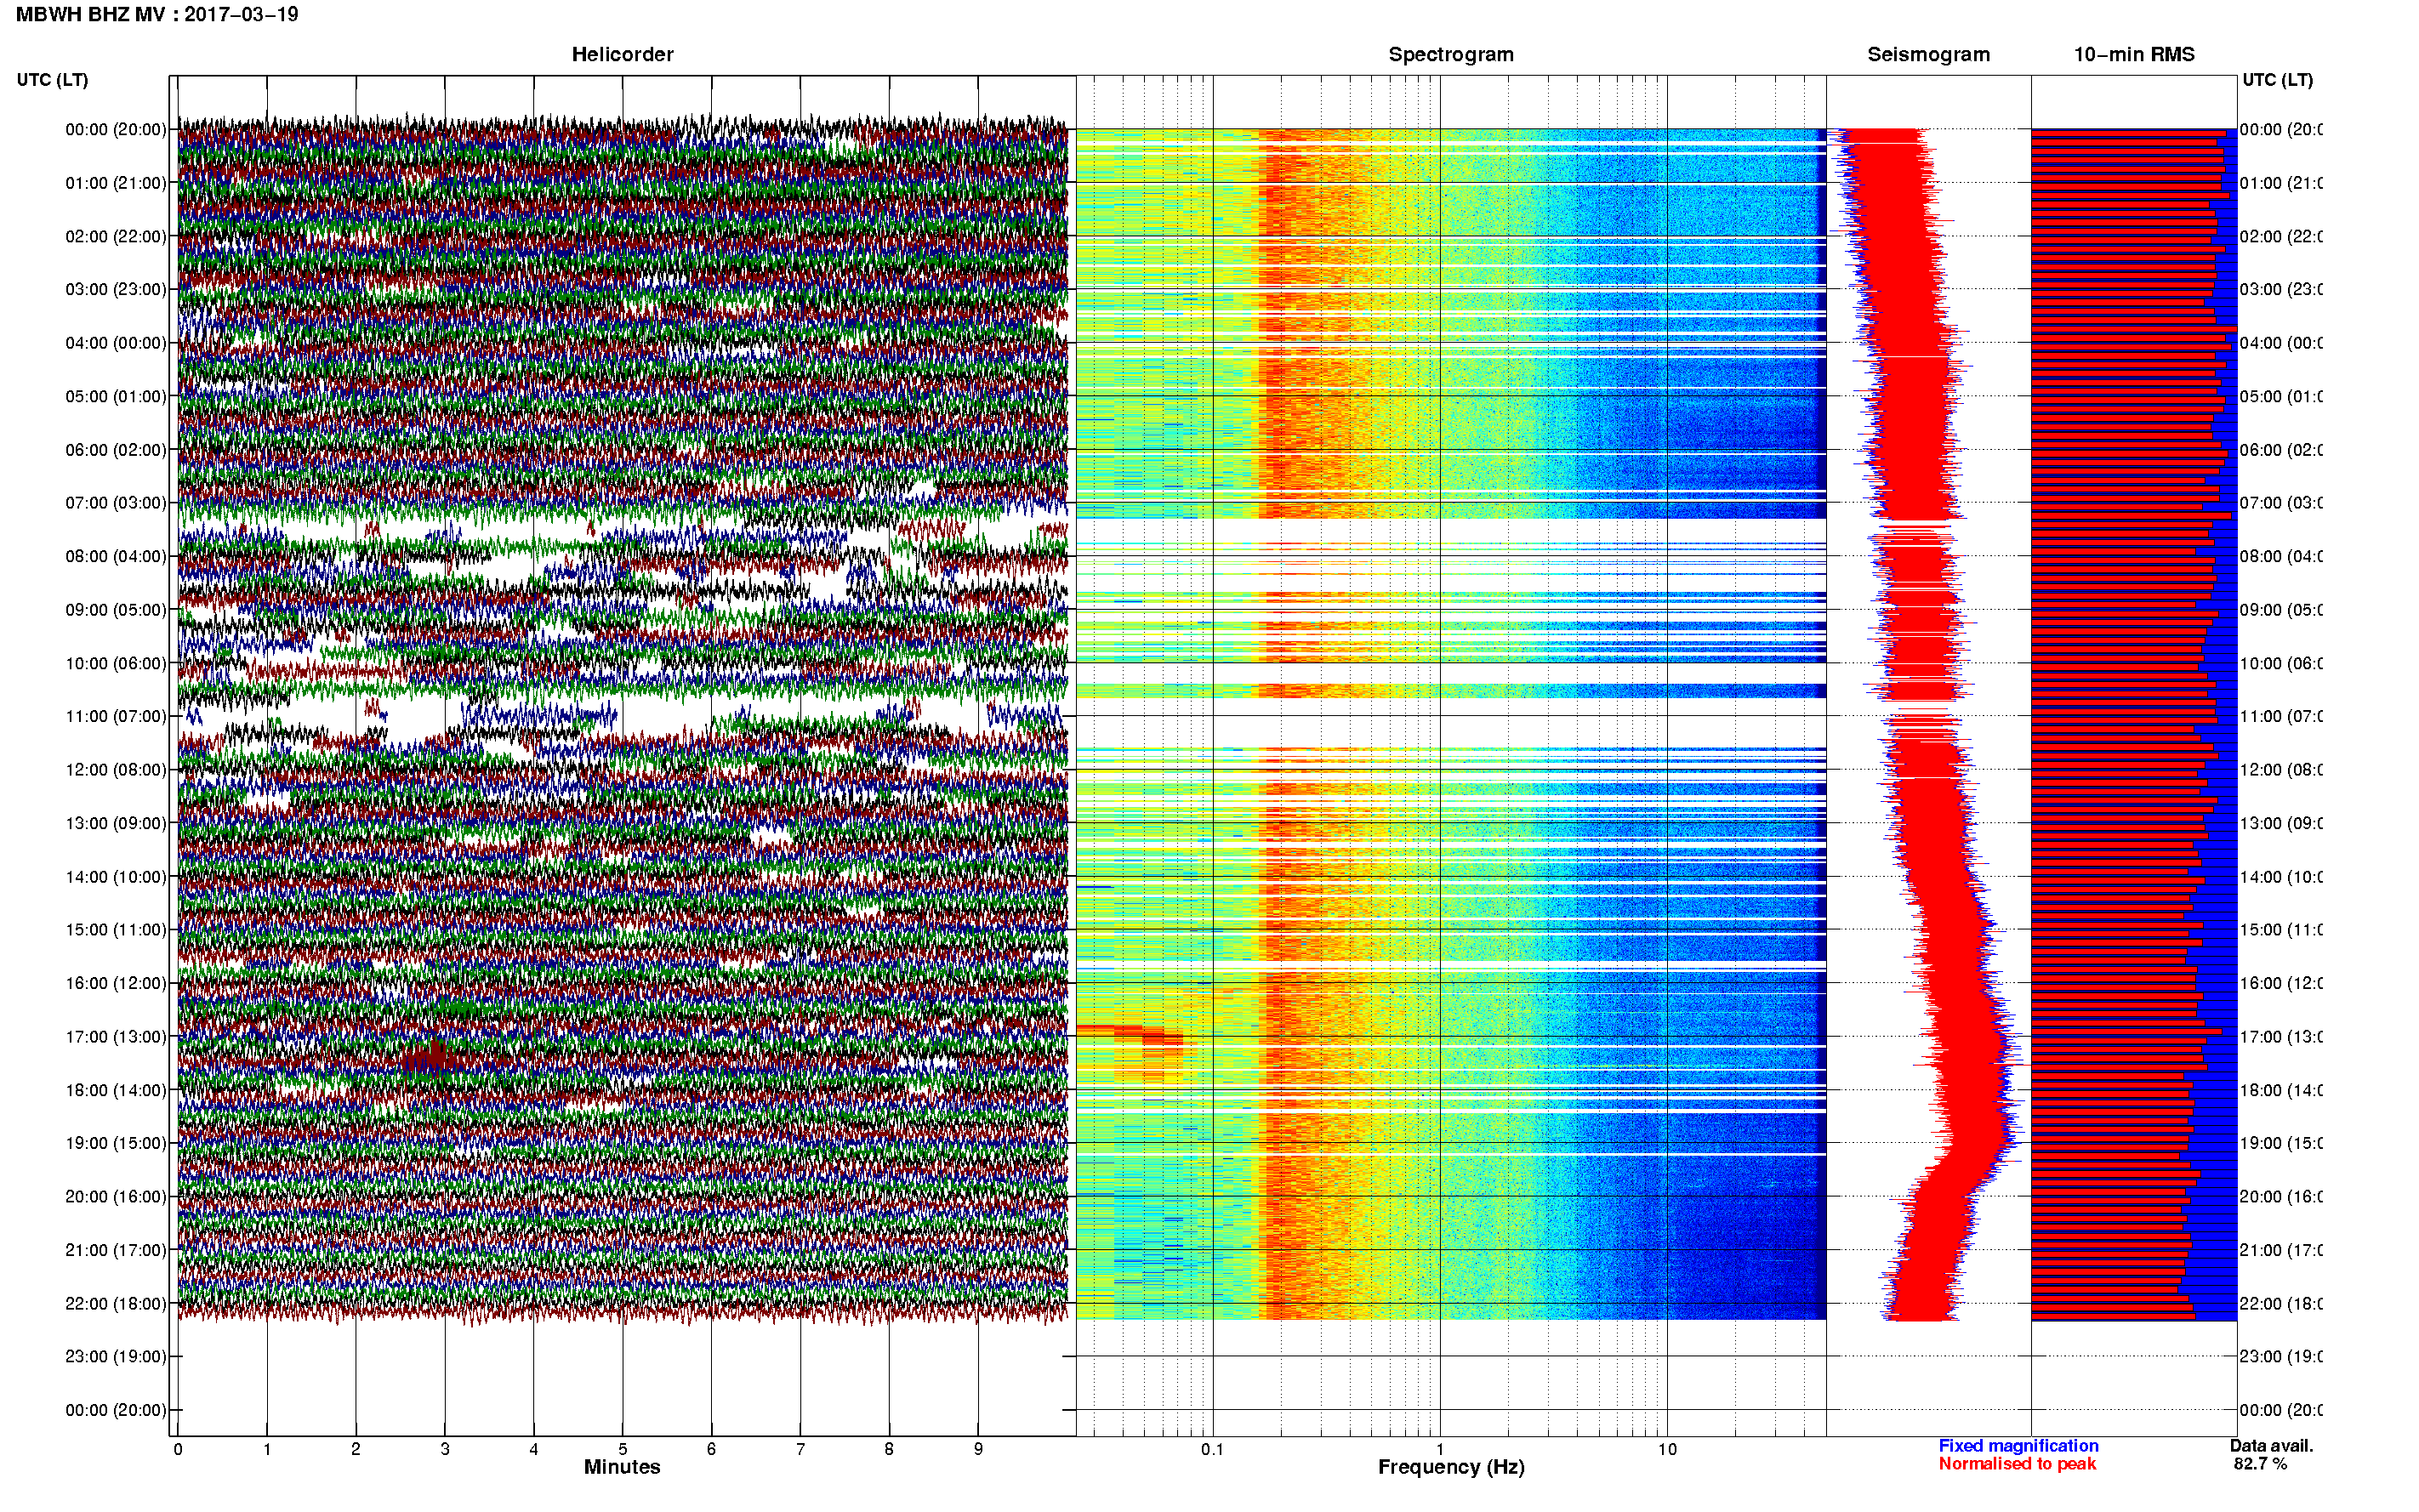The image size is (2419, 1512).
Task: Click Helicorder time label '05:00 (01:00)'
Action: 116,396
